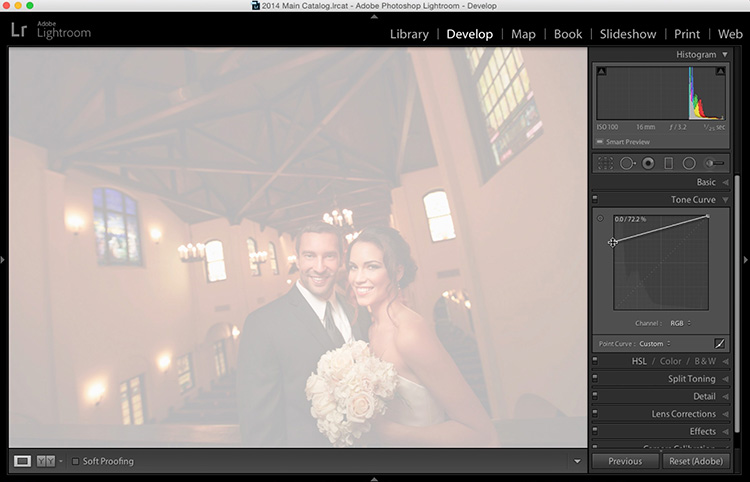Toggle HSL panel on/off switch
Viewport: 750px width, 482px height.
(x=595, y=361)
